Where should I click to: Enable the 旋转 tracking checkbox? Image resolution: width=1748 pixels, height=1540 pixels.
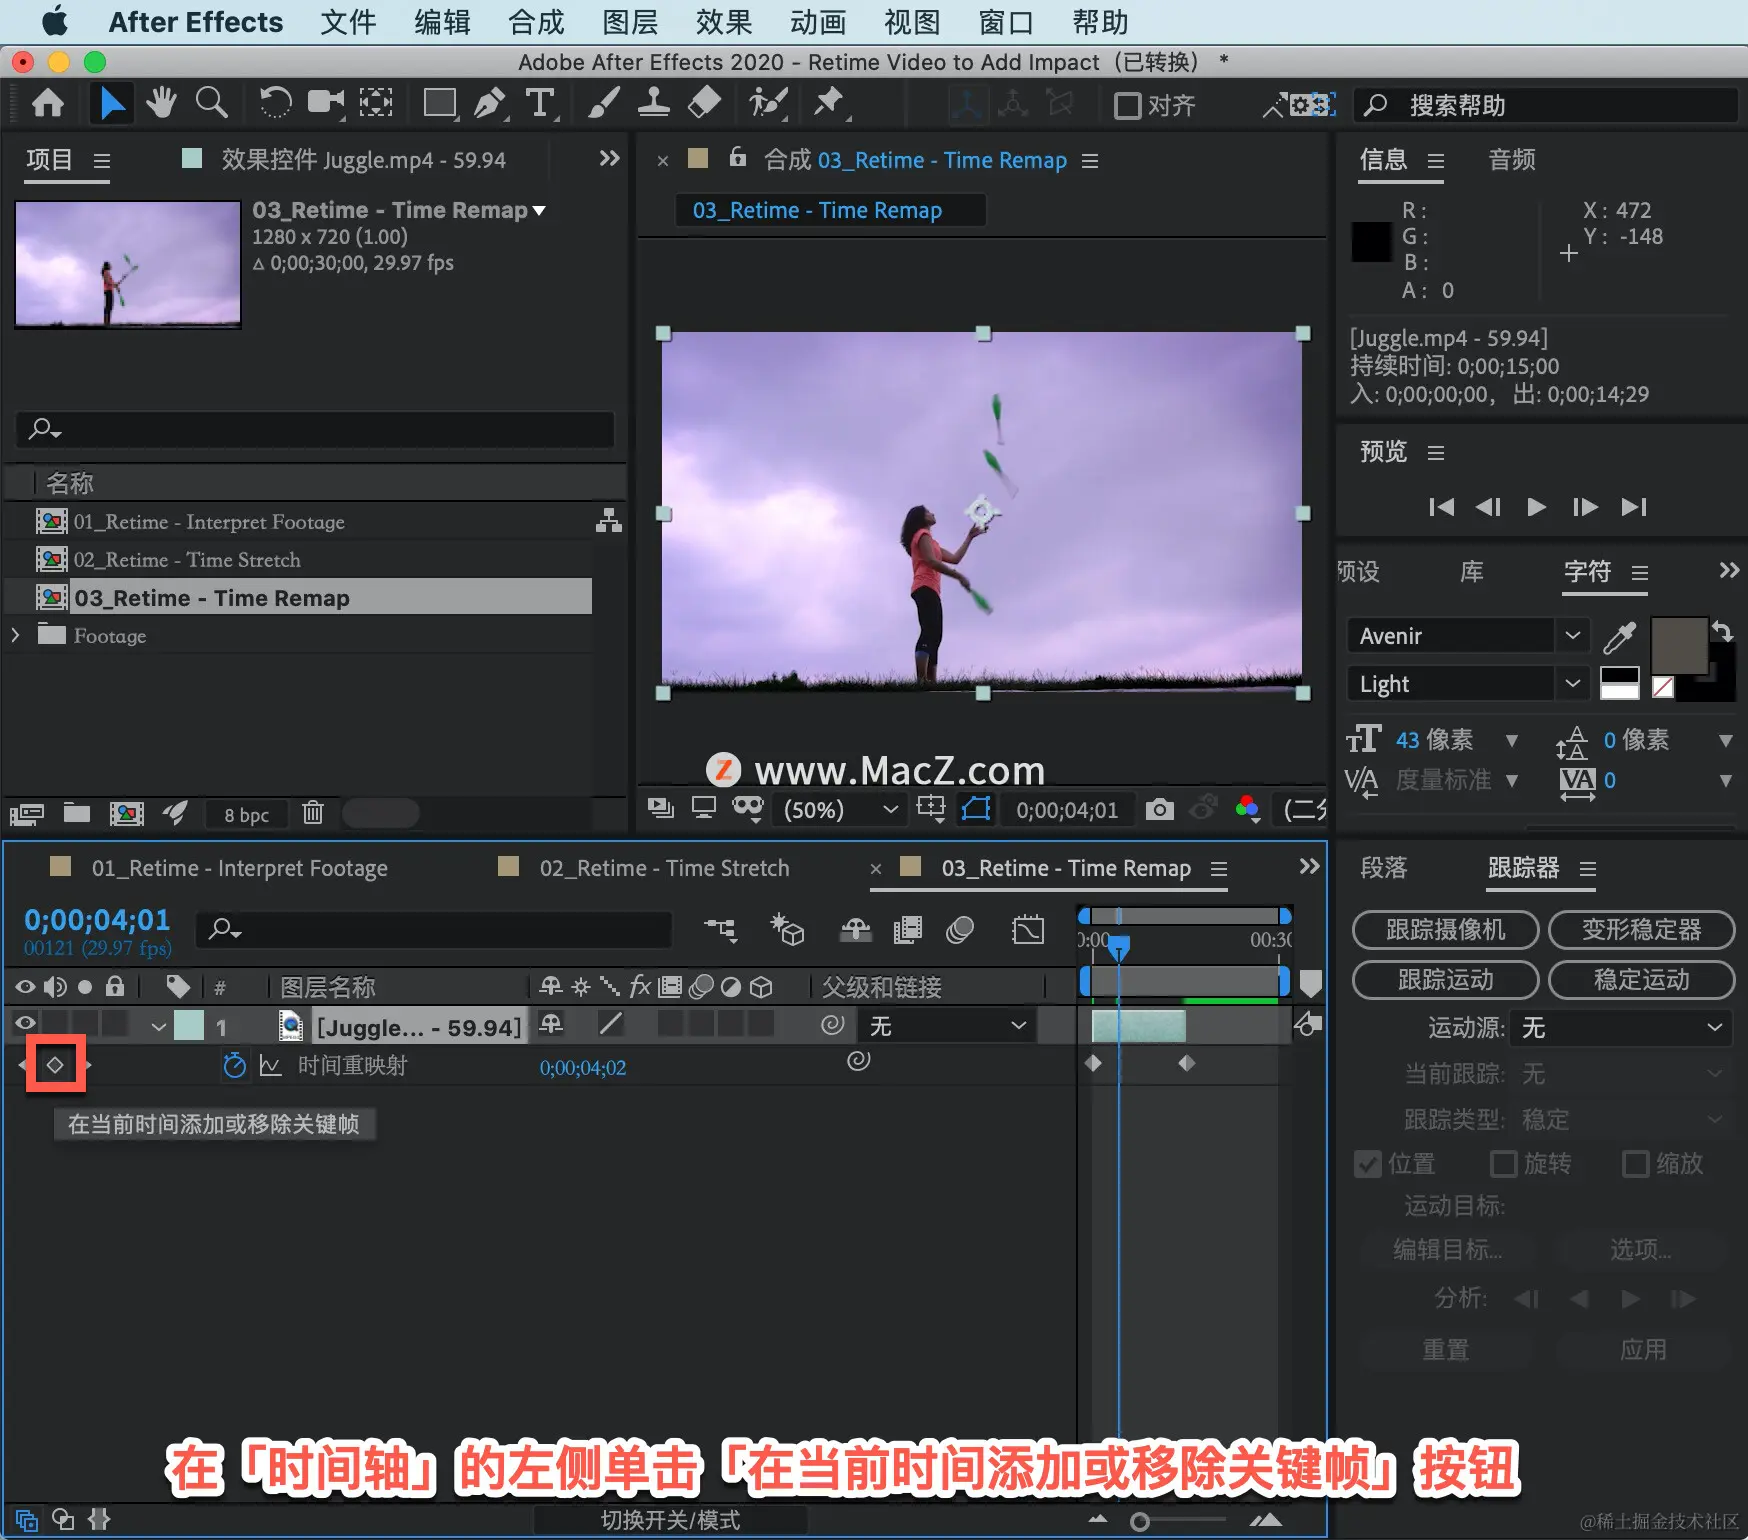tap(1503, 1164)
